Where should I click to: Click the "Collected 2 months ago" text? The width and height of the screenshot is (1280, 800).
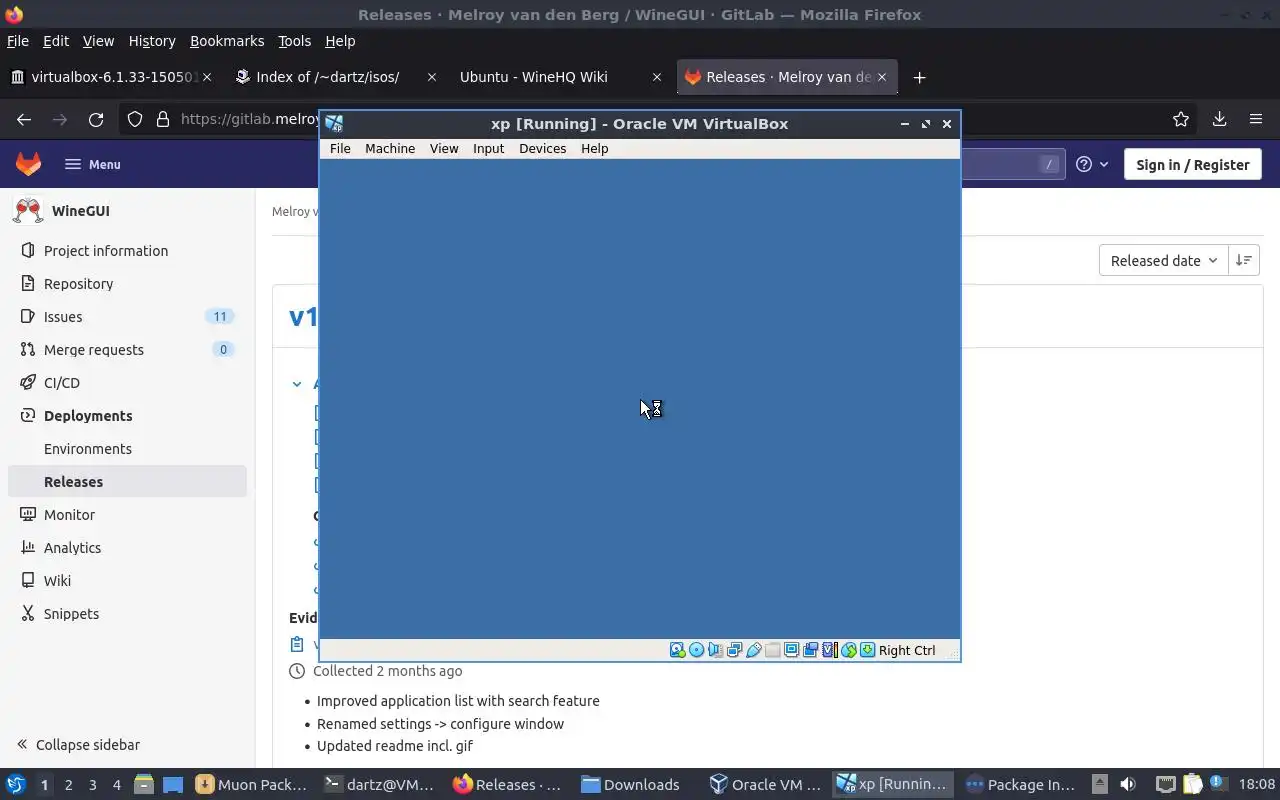[x=387, y=671]
